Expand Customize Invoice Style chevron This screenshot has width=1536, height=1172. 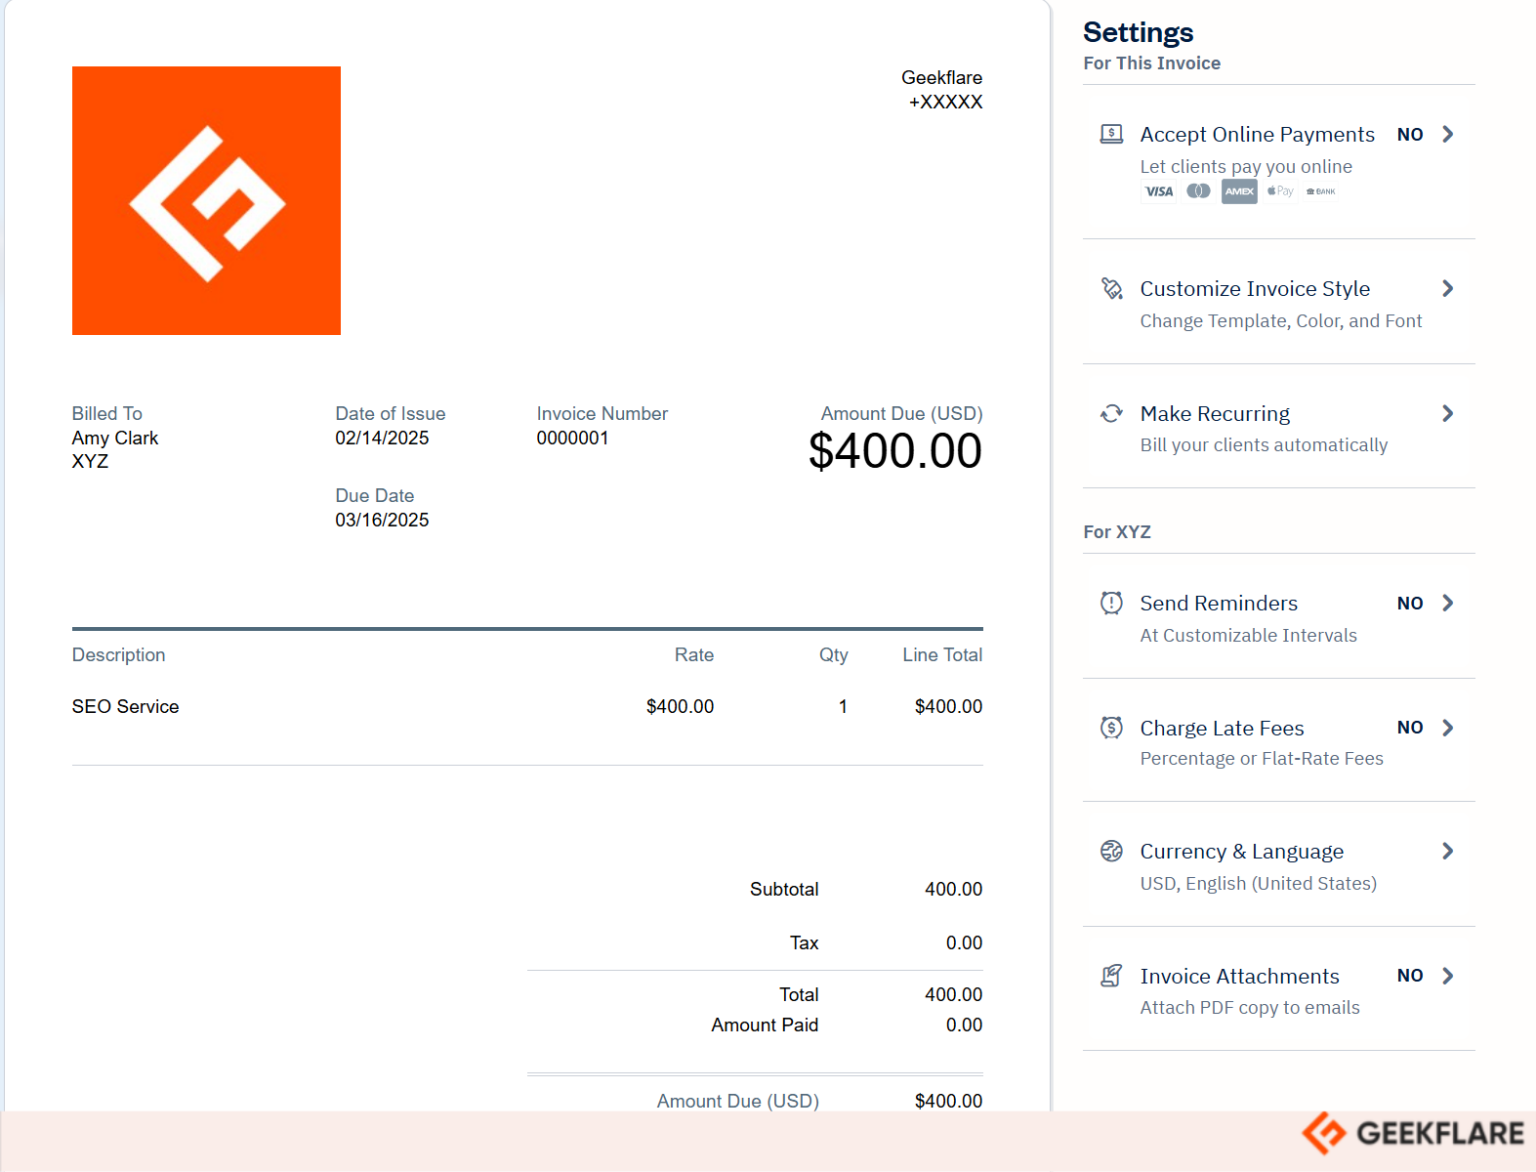1448,289
